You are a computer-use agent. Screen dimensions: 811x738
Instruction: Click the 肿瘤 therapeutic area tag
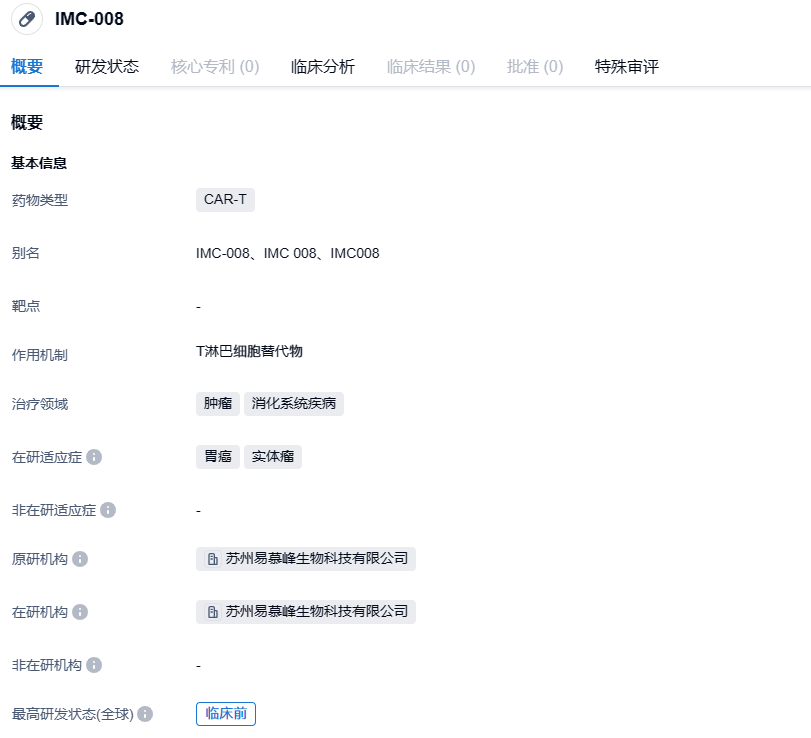coord(218,404)
